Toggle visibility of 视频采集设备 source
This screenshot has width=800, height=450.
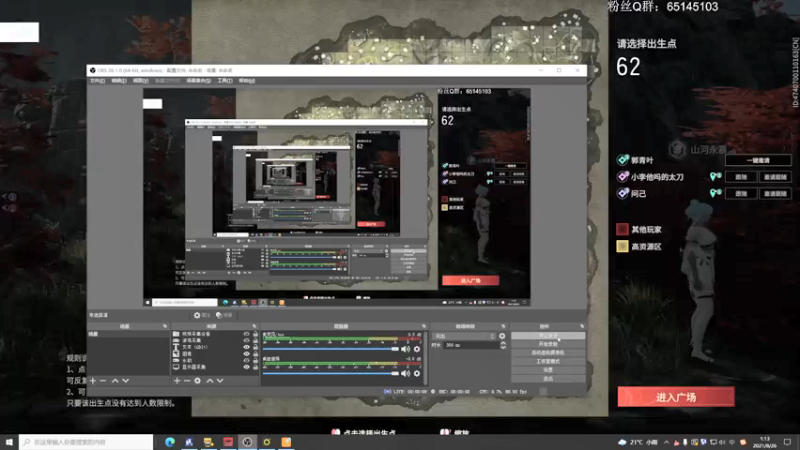tap(246, 334)
